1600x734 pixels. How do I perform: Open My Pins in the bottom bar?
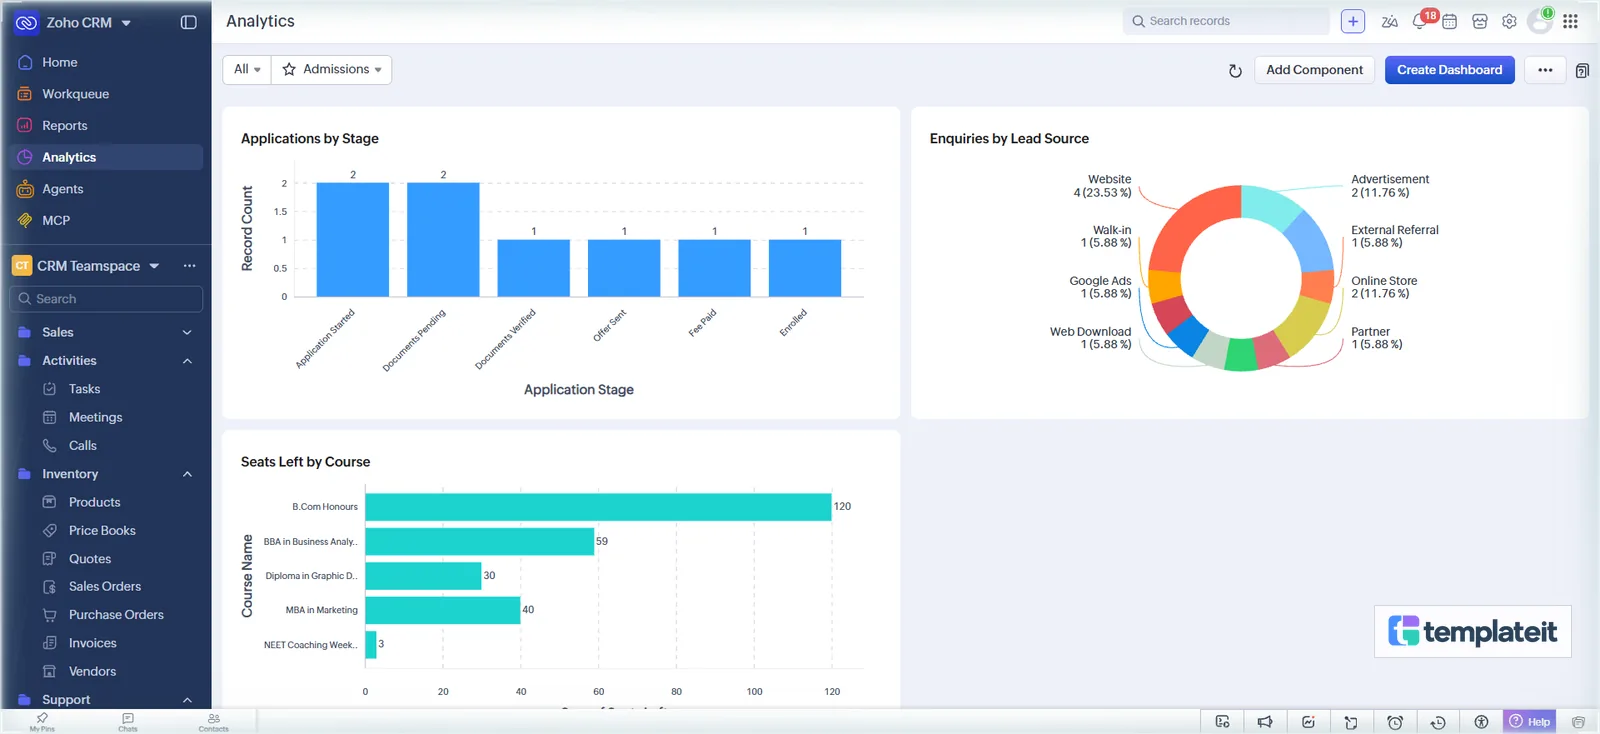point(42,722)
